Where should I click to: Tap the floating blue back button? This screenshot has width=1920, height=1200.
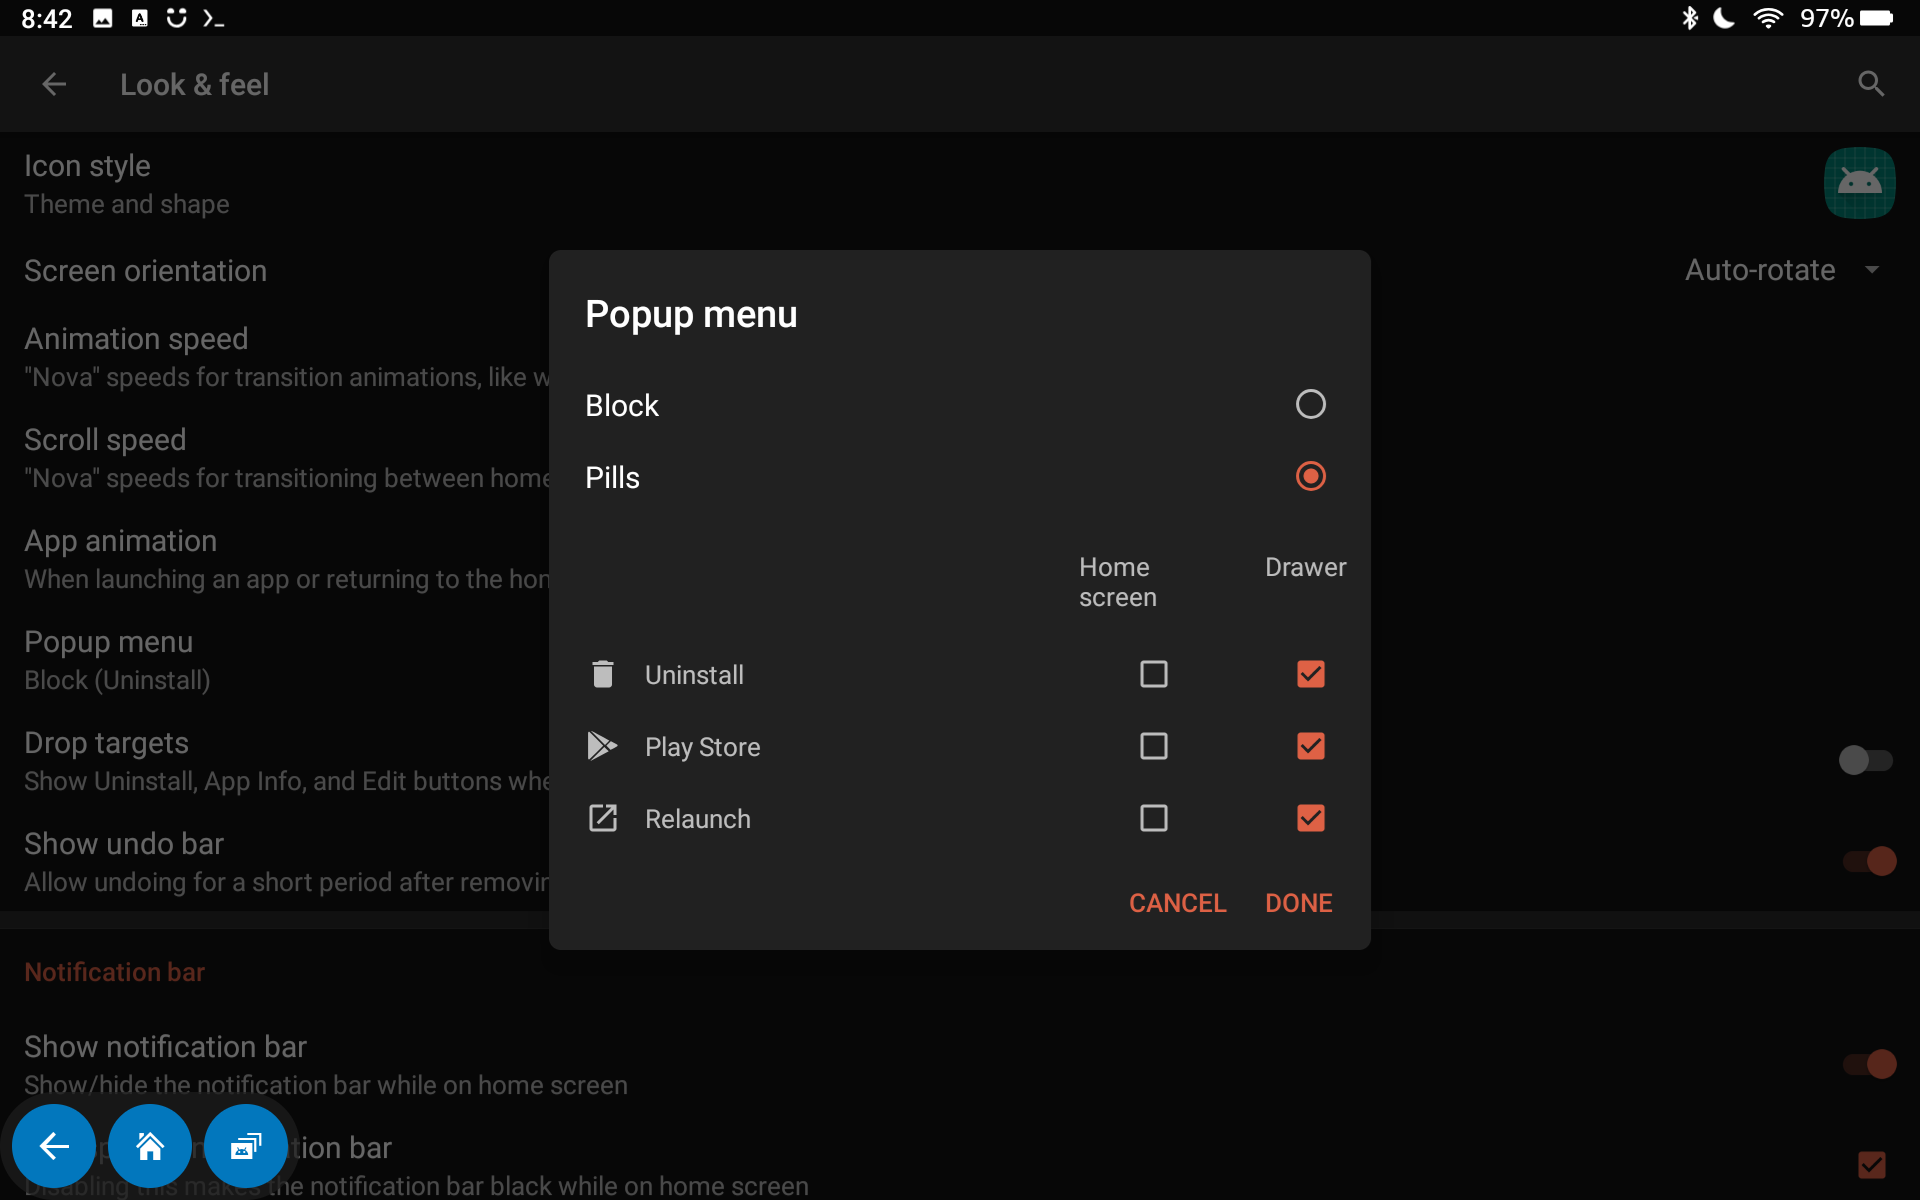[x=54, y=1146]
